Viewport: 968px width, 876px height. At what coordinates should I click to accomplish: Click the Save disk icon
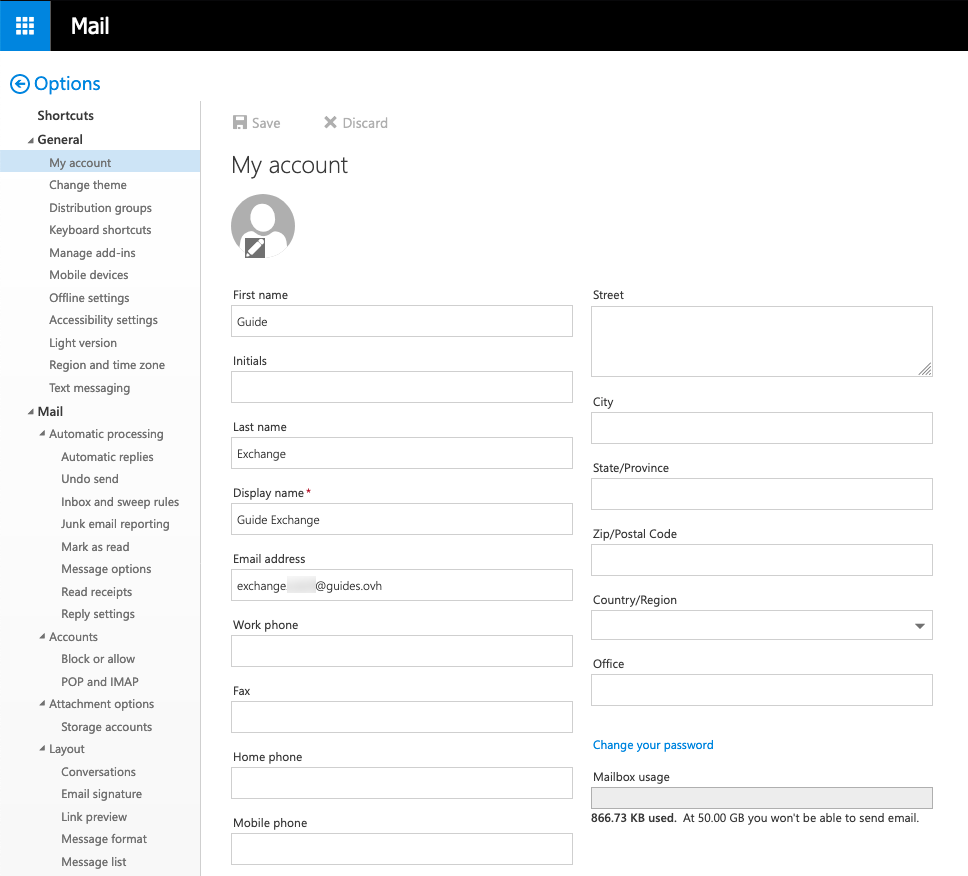[240, 123]
